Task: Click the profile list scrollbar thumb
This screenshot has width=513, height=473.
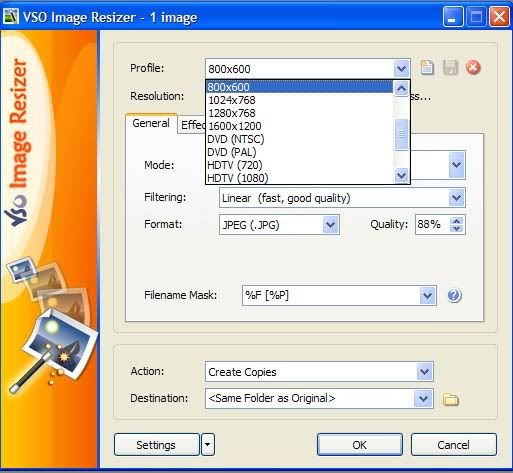Action: pos(401,134)
